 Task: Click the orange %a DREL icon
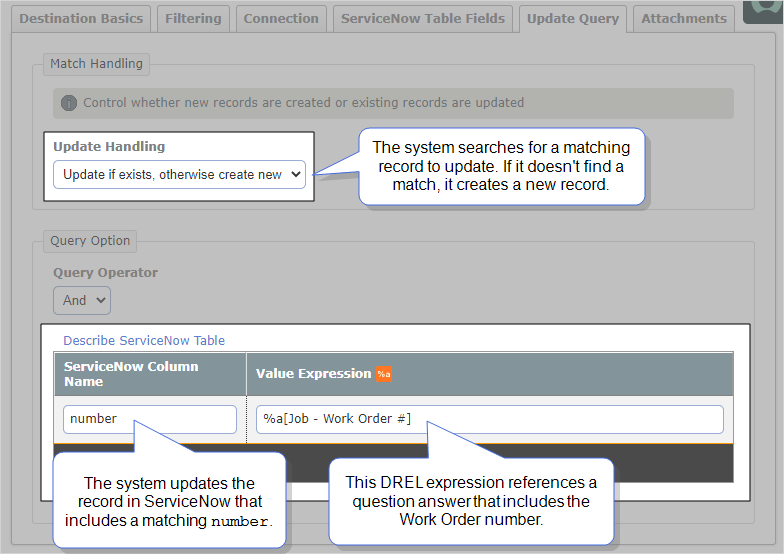(384, 374)
